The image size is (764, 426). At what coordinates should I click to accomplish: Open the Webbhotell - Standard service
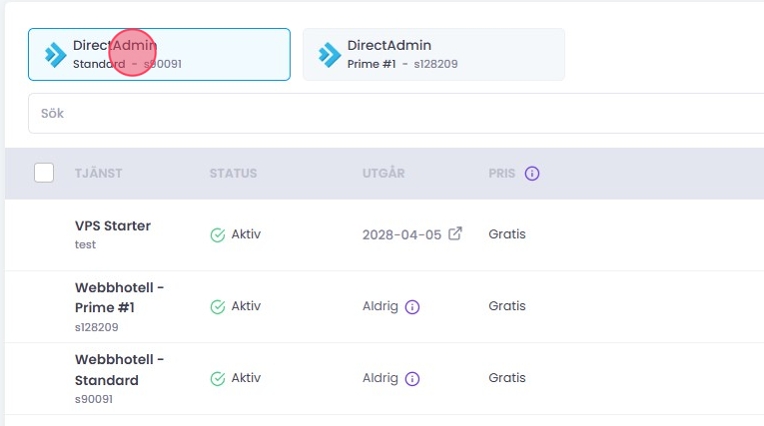pyautogui.click(x=119, y=369)
